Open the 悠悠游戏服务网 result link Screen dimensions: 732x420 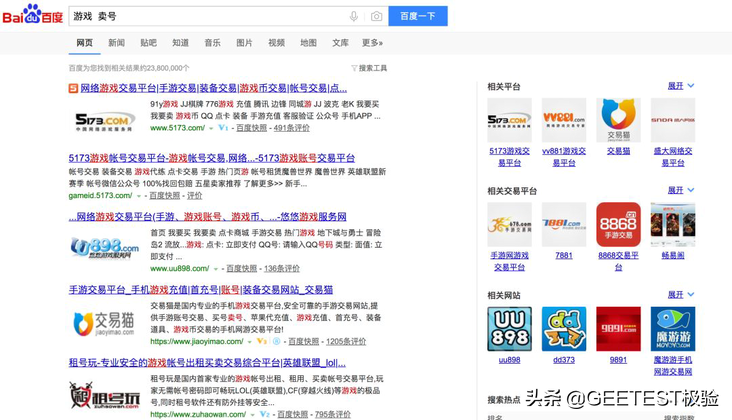pyautogui.click(x=207, y=217)
